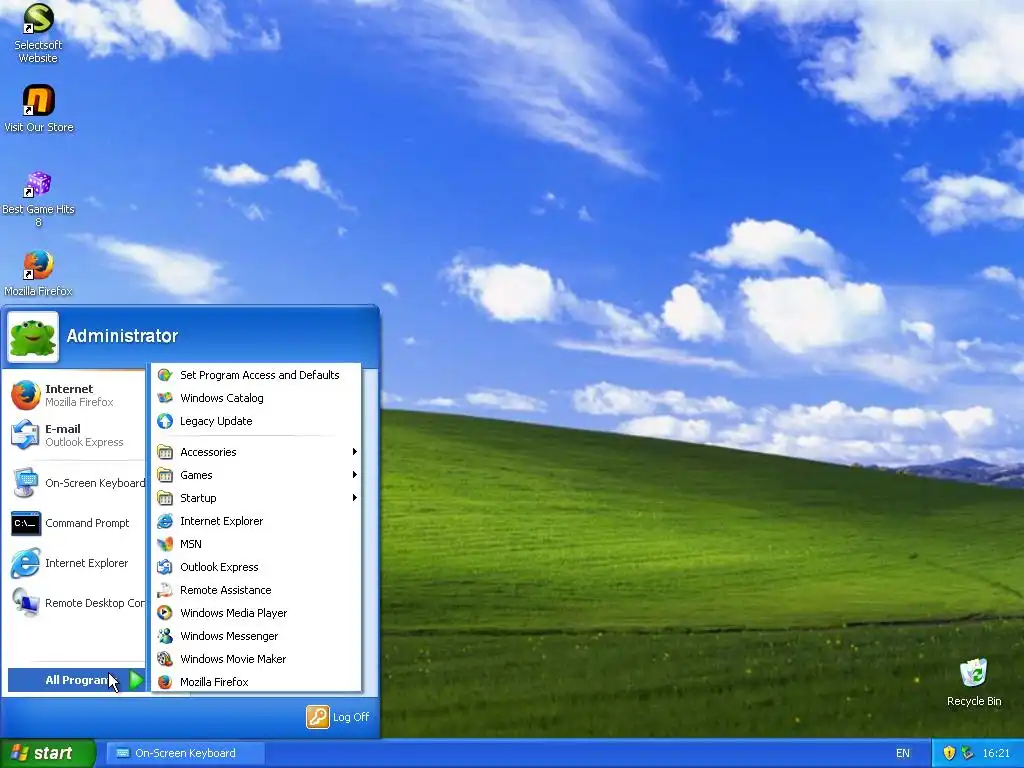Screen dimensions: 1024x768
Task: Click the Windows Media Player icon
Action: tap(165, 613)
